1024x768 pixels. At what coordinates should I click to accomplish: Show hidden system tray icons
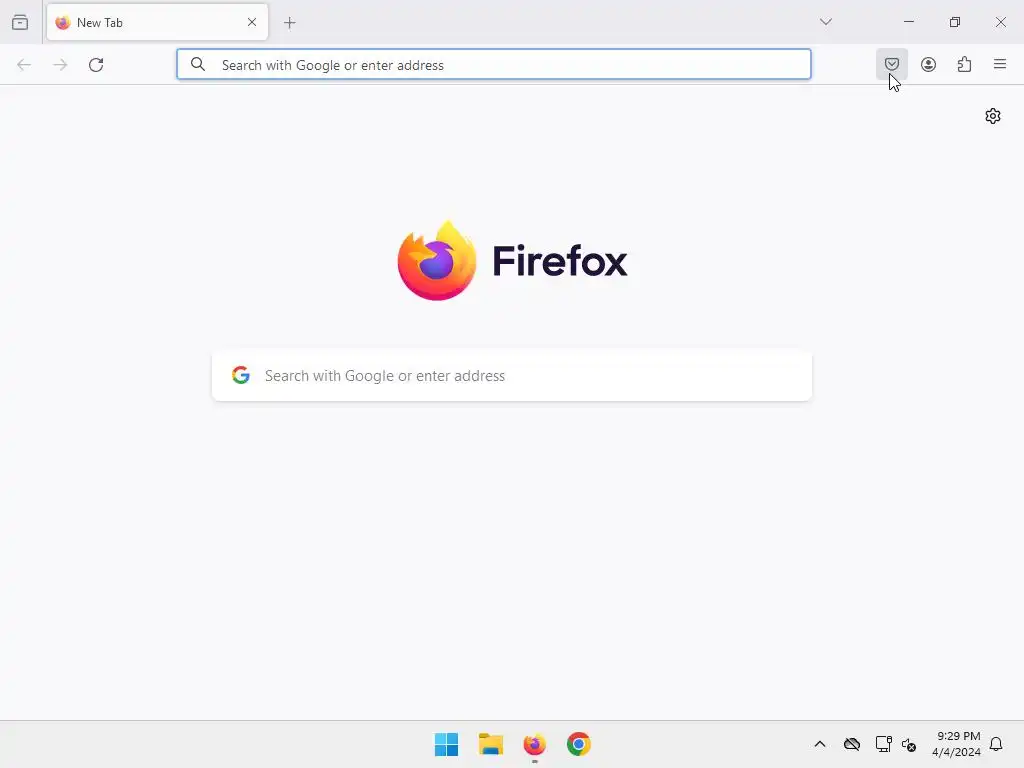(820, 744)
